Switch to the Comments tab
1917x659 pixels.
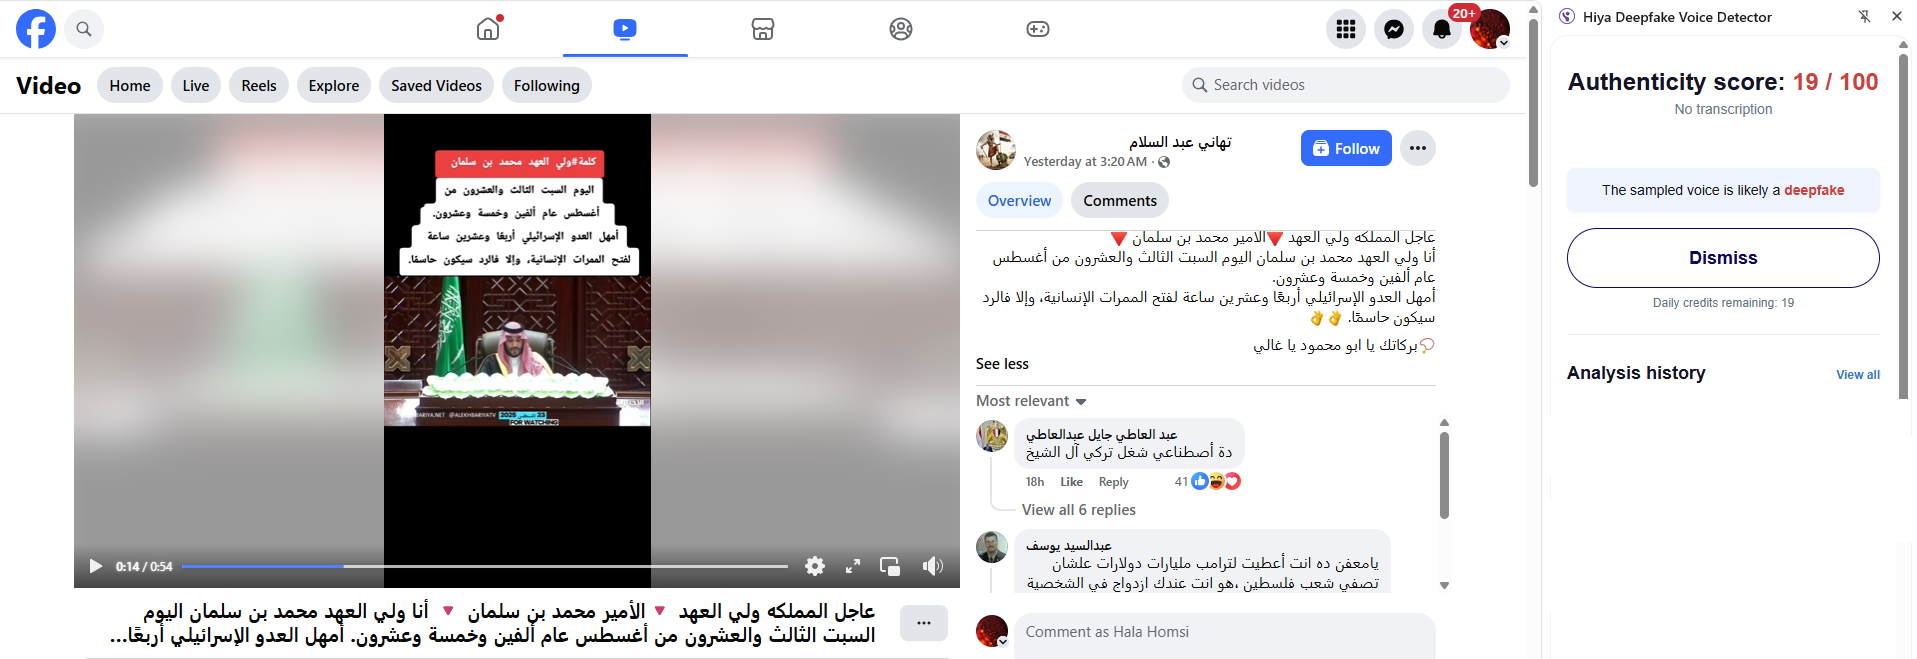[x=1120, y=200]
